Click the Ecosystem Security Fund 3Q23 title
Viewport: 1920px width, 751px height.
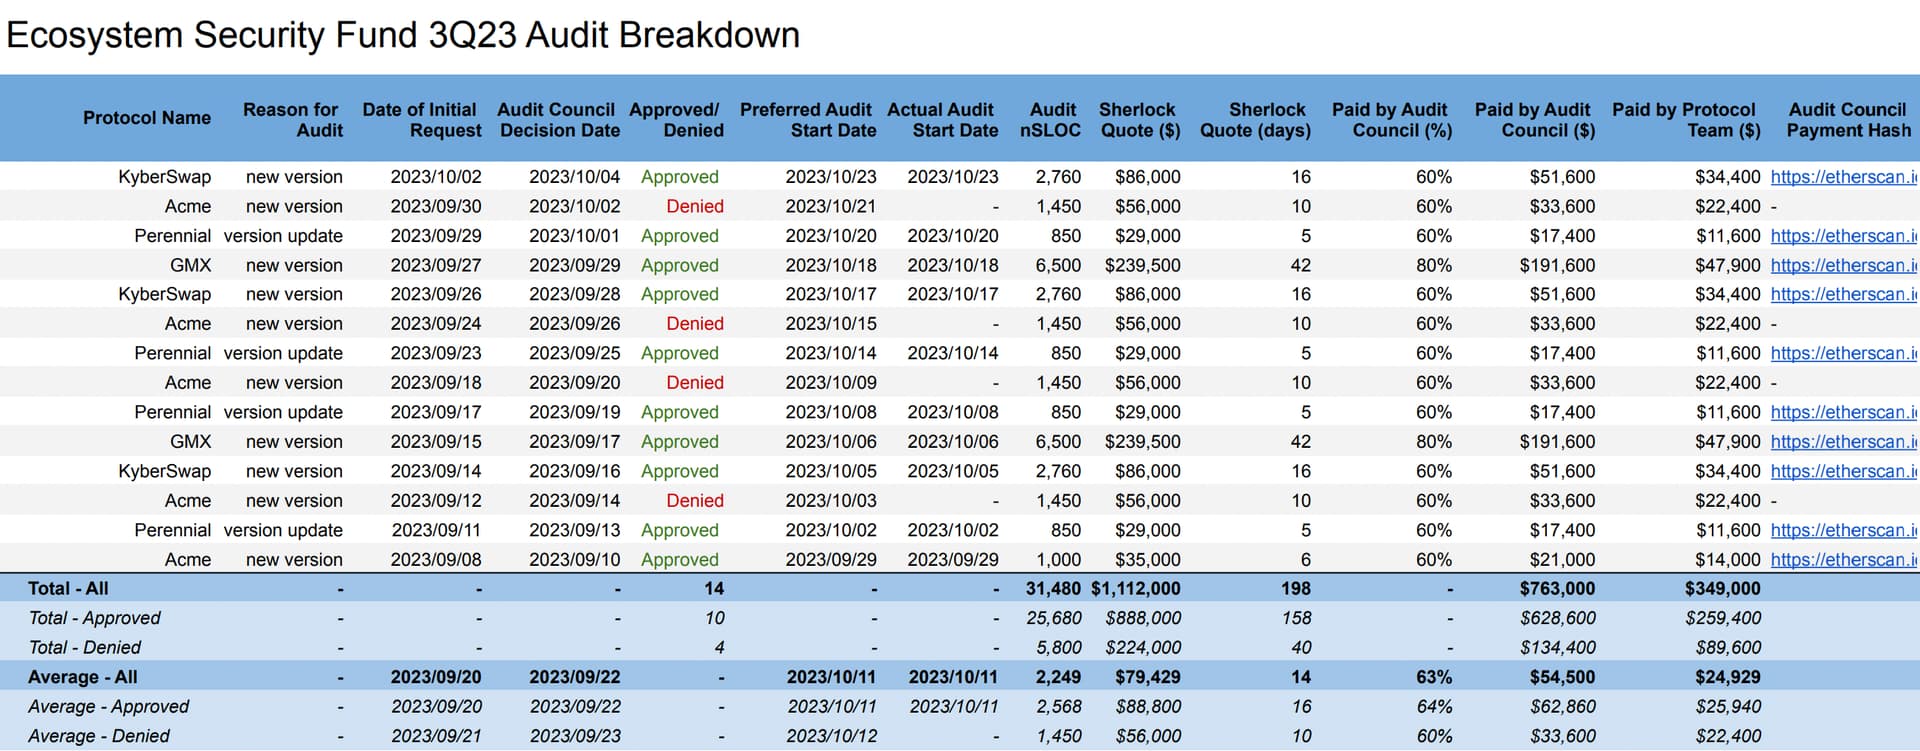(403, 35)
